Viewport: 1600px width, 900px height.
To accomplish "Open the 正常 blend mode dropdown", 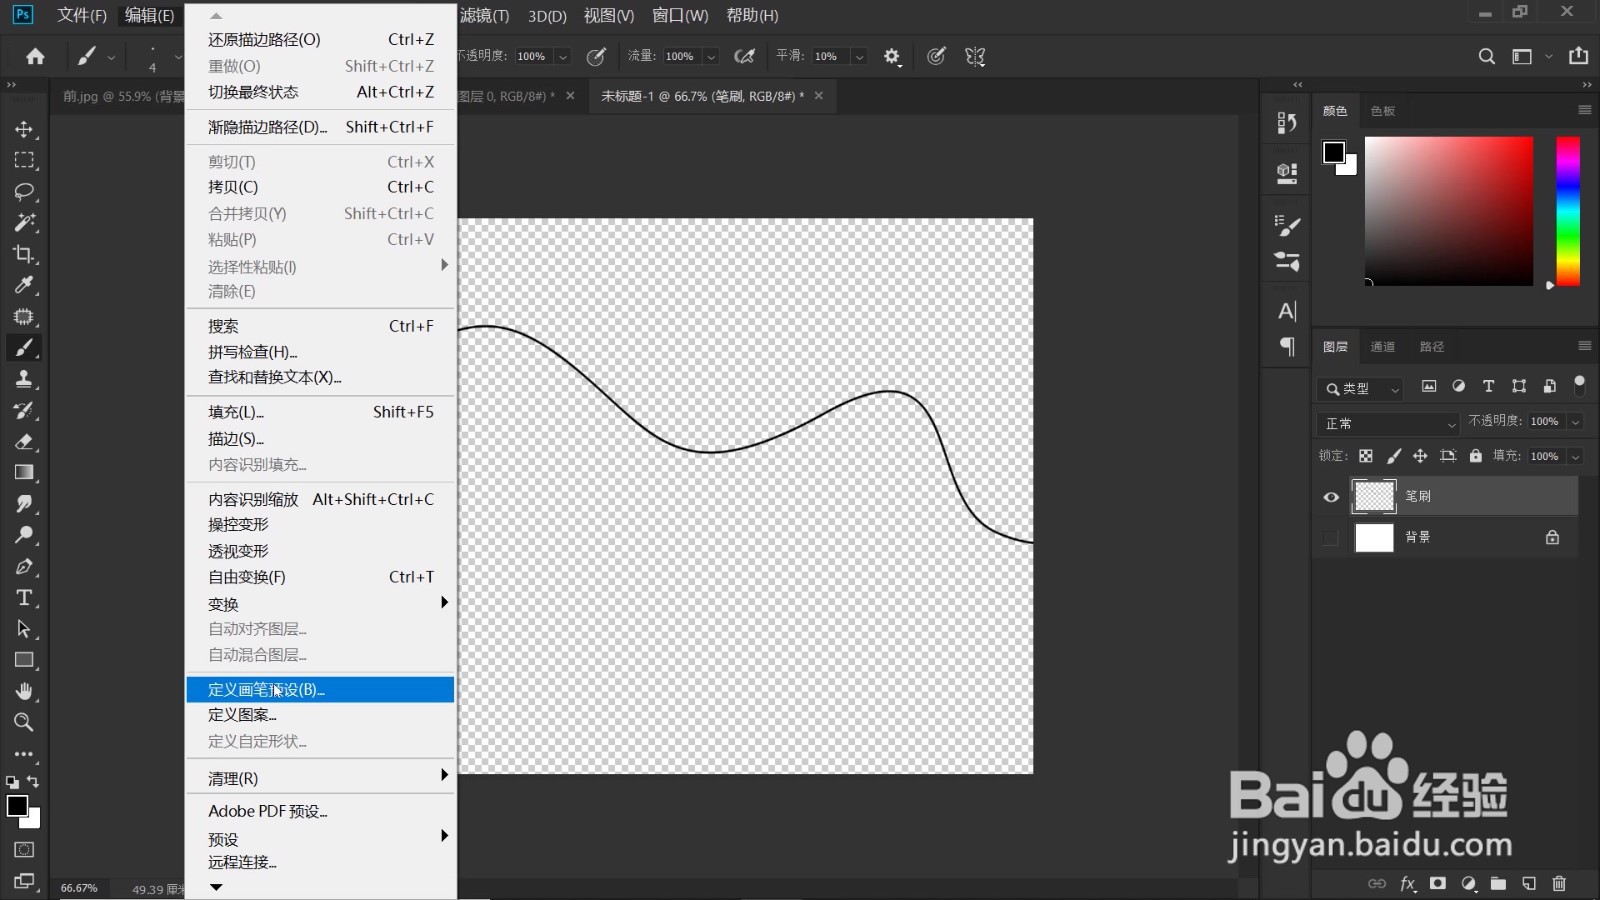I will point(1388,423).
